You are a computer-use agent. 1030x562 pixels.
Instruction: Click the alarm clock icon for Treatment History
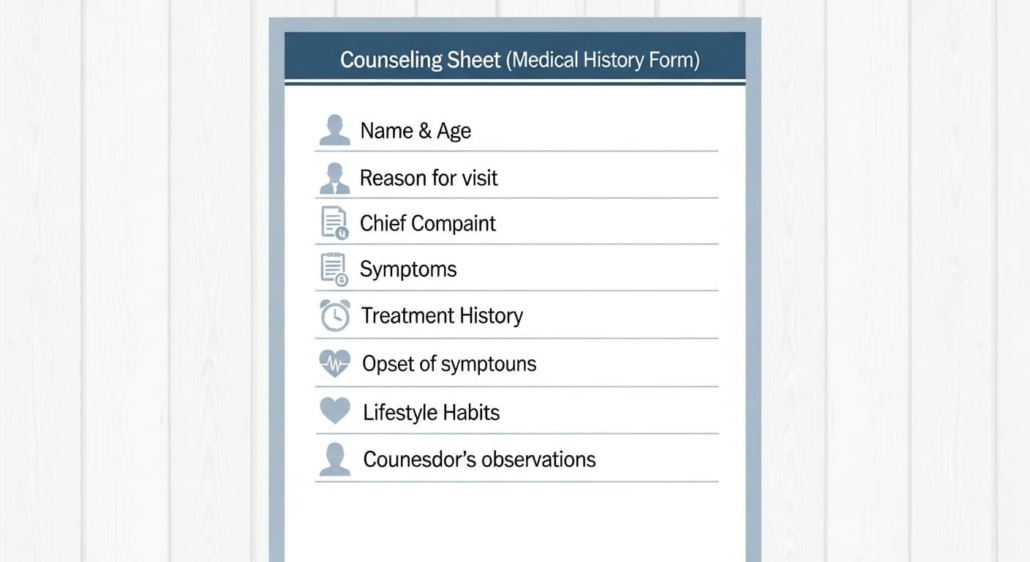coord(335,315)
